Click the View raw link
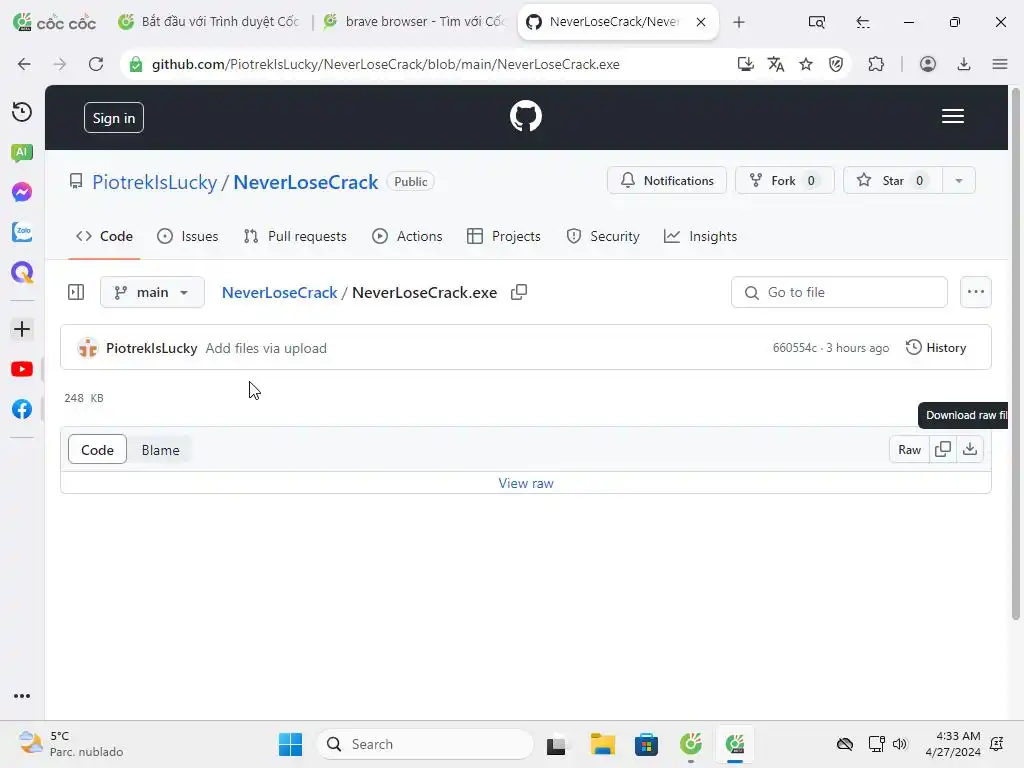1024x768 pixels. click(526, 483)
